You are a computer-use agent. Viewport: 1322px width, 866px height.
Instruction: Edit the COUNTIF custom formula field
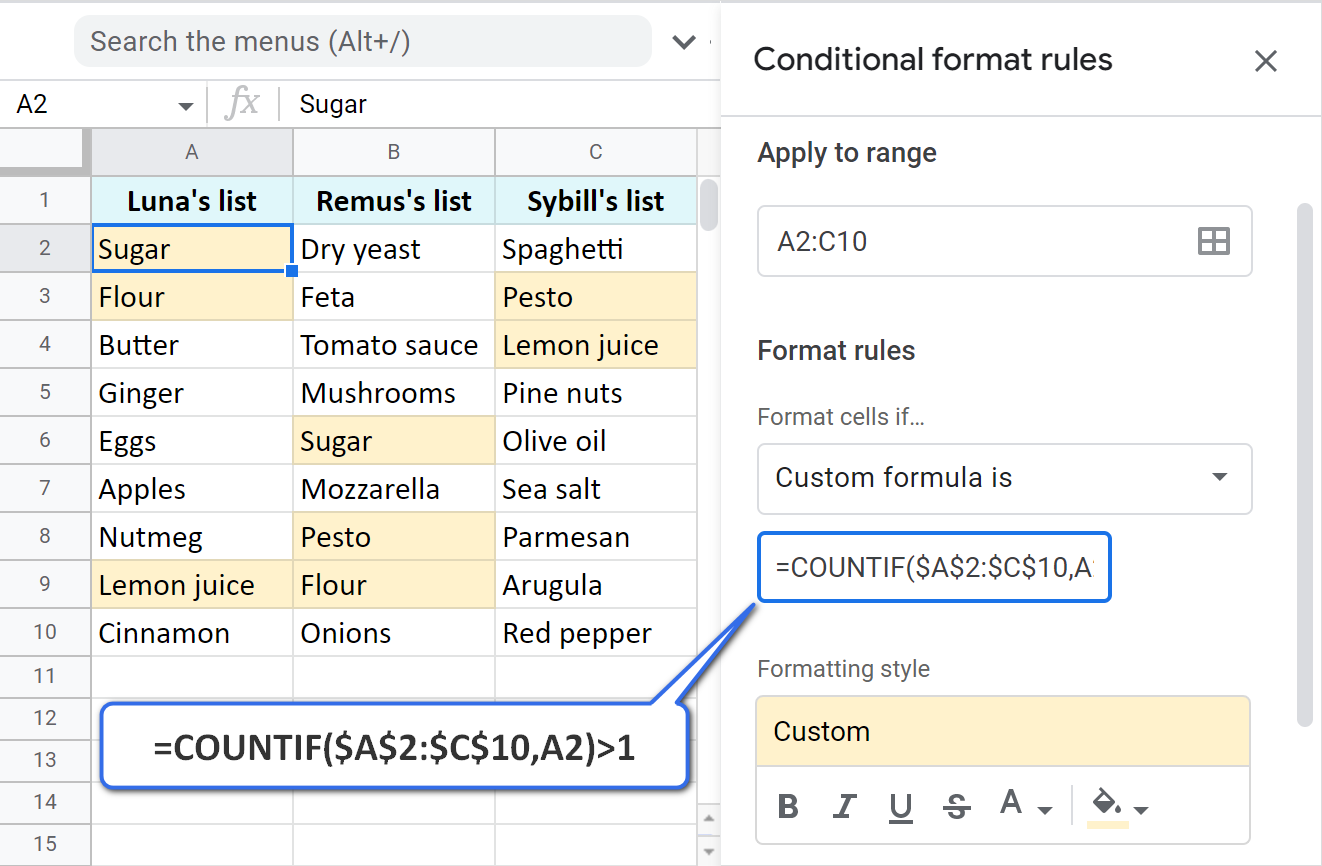coord(934,566)
